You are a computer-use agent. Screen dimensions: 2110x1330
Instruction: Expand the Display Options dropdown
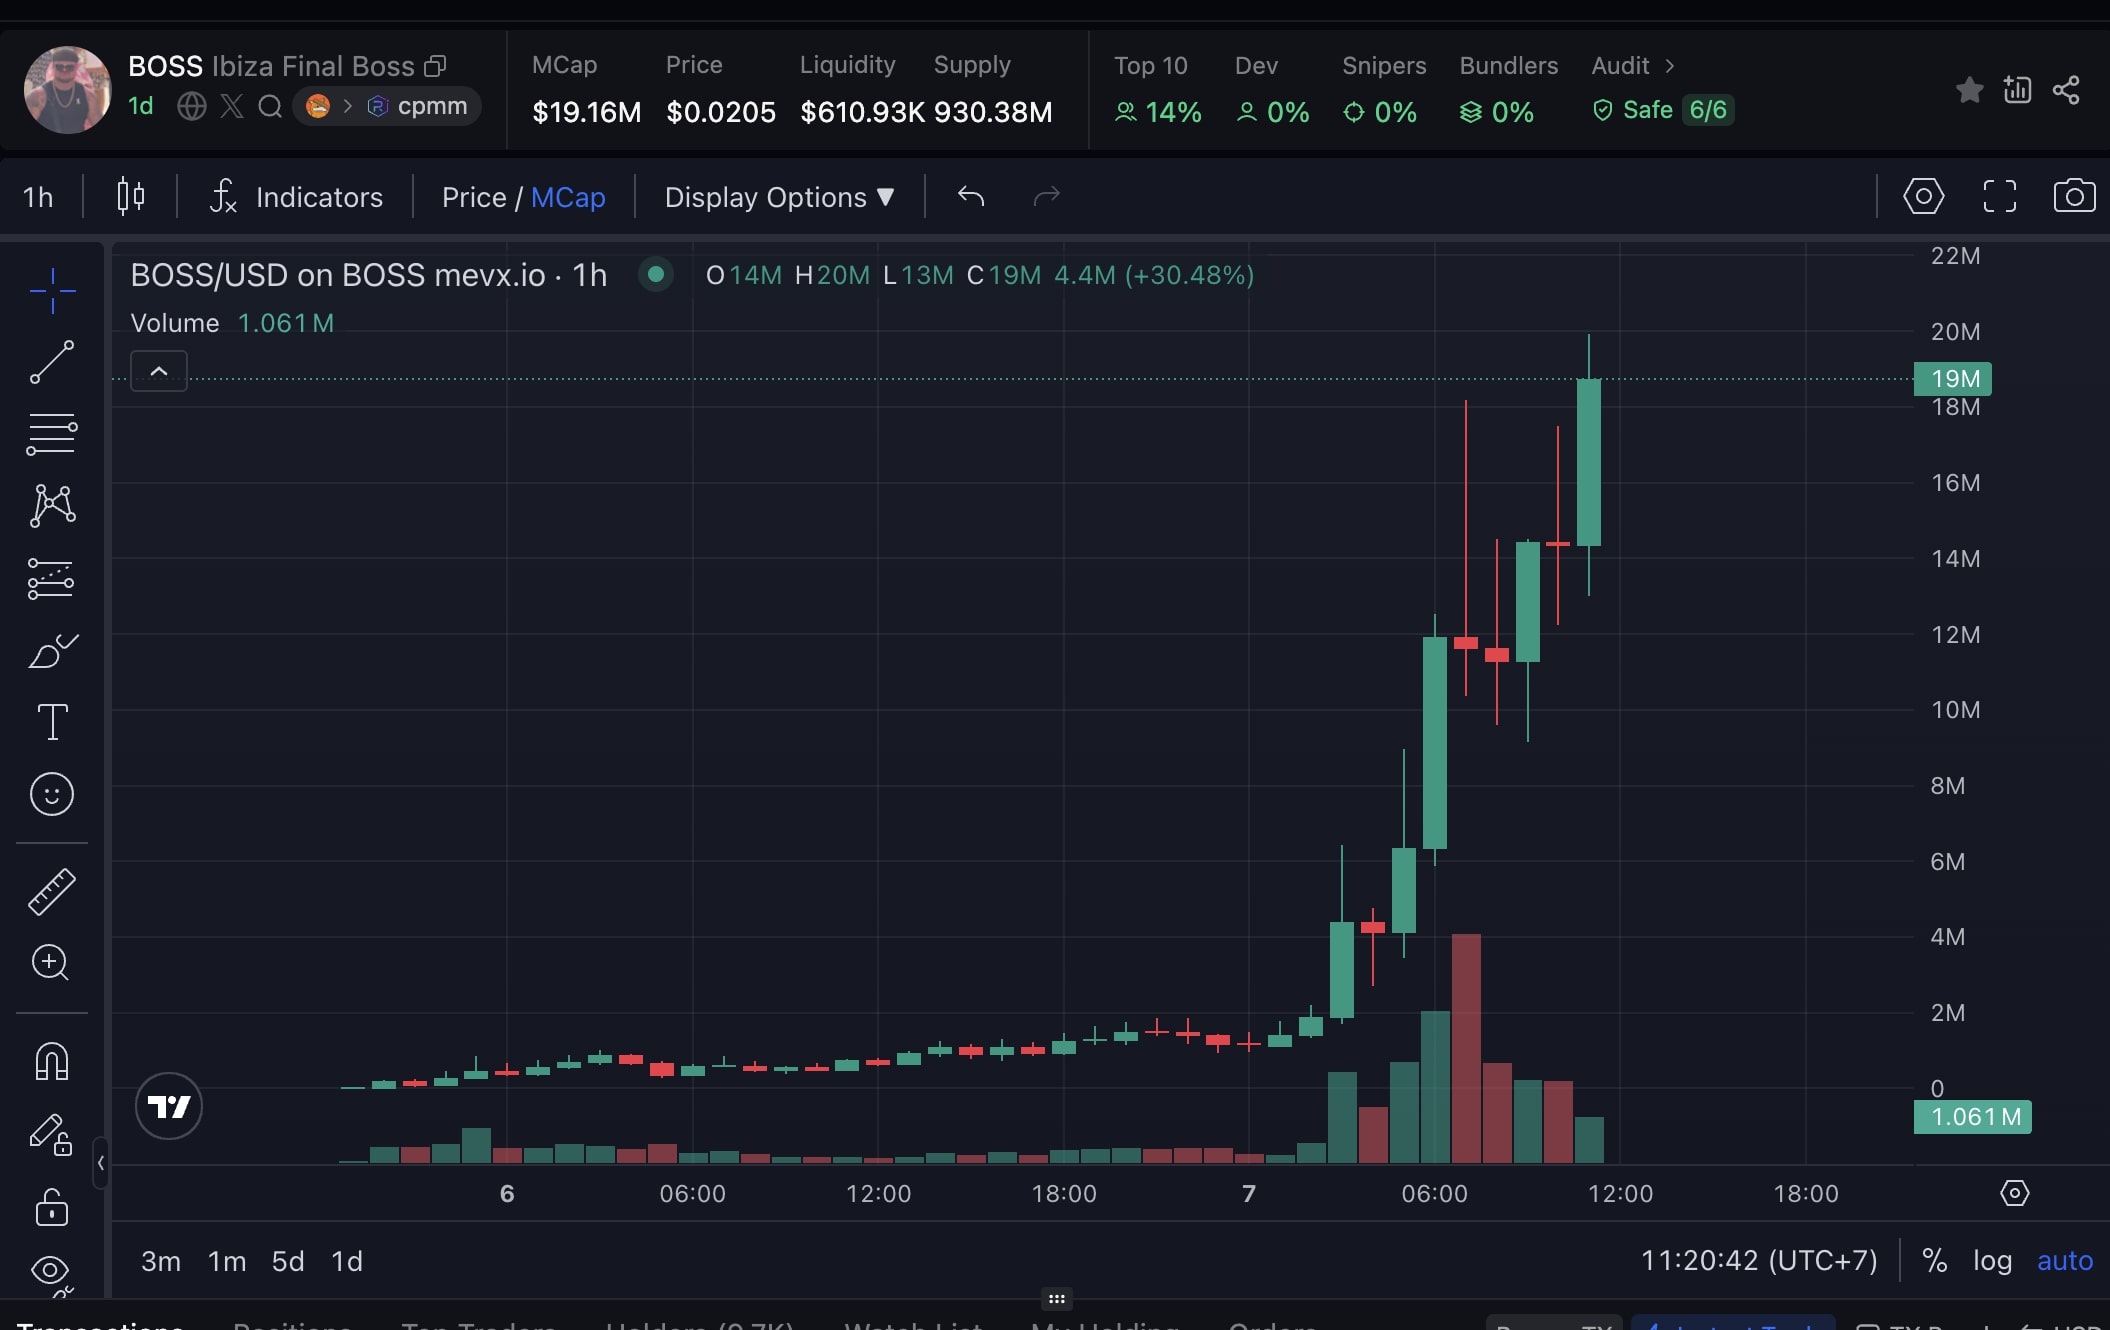(780, 197)
